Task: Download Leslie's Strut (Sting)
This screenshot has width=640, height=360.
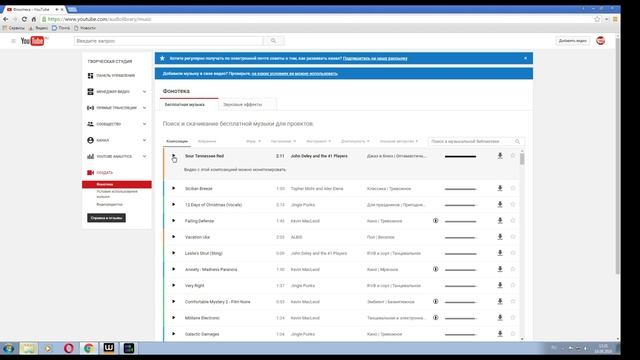Action: [x=500, y=253]
